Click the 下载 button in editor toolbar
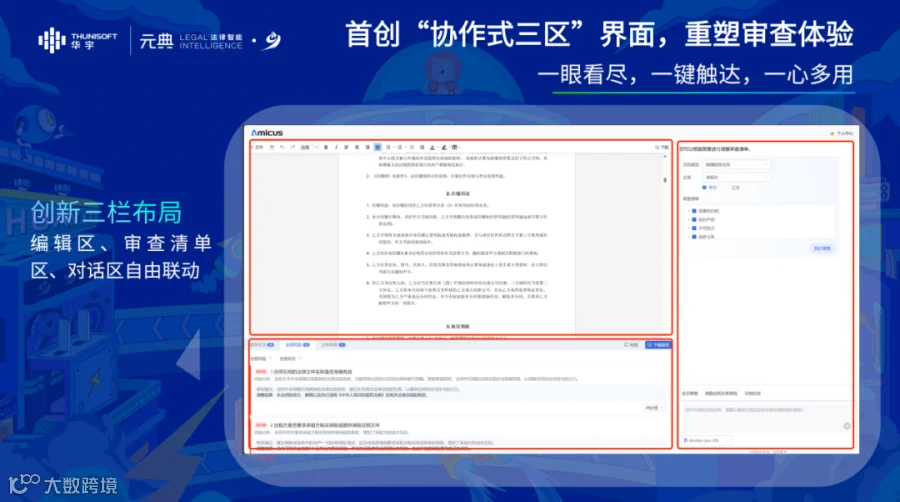 point(662,147)
